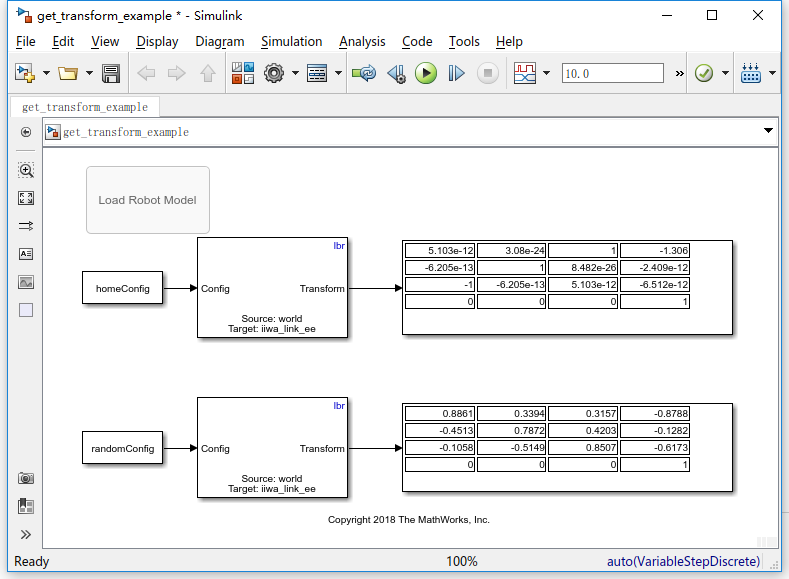Image resolution: width=789 pixels, height=579 pixels.
Task: Show more toolbar items via double chevron
Action: click(679, 73)
